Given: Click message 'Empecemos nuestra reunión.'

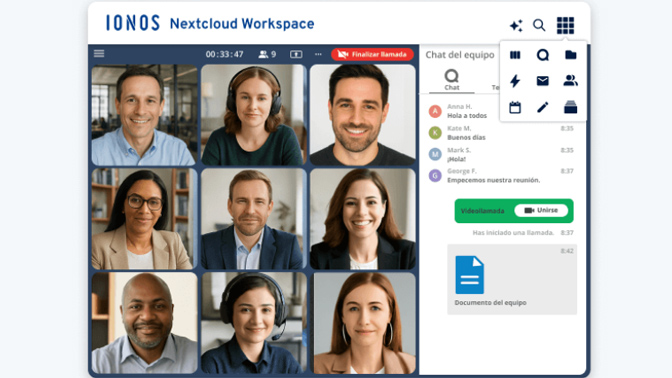Looking at the screenshot, I should tap(494, 180).
